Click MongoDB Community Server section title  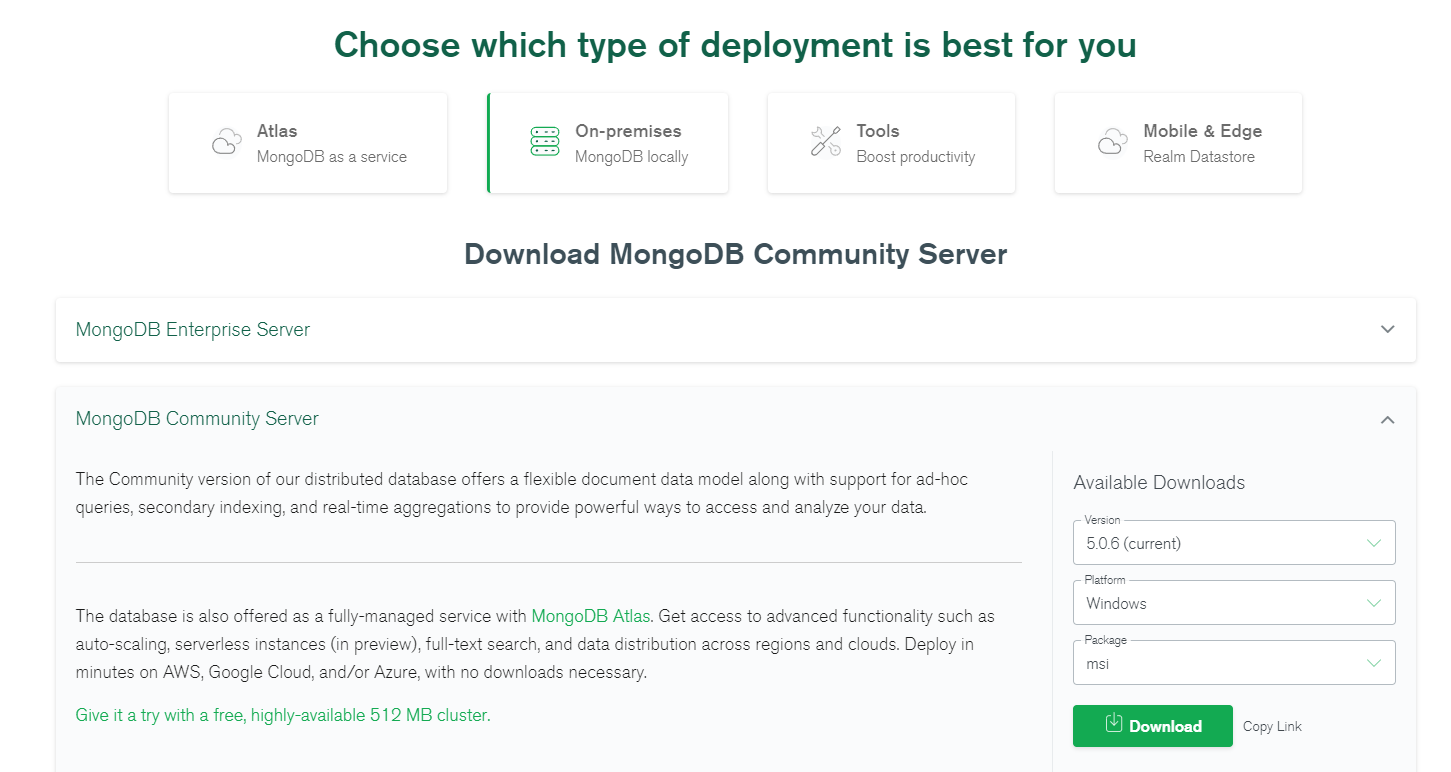(x=197, y=418)
